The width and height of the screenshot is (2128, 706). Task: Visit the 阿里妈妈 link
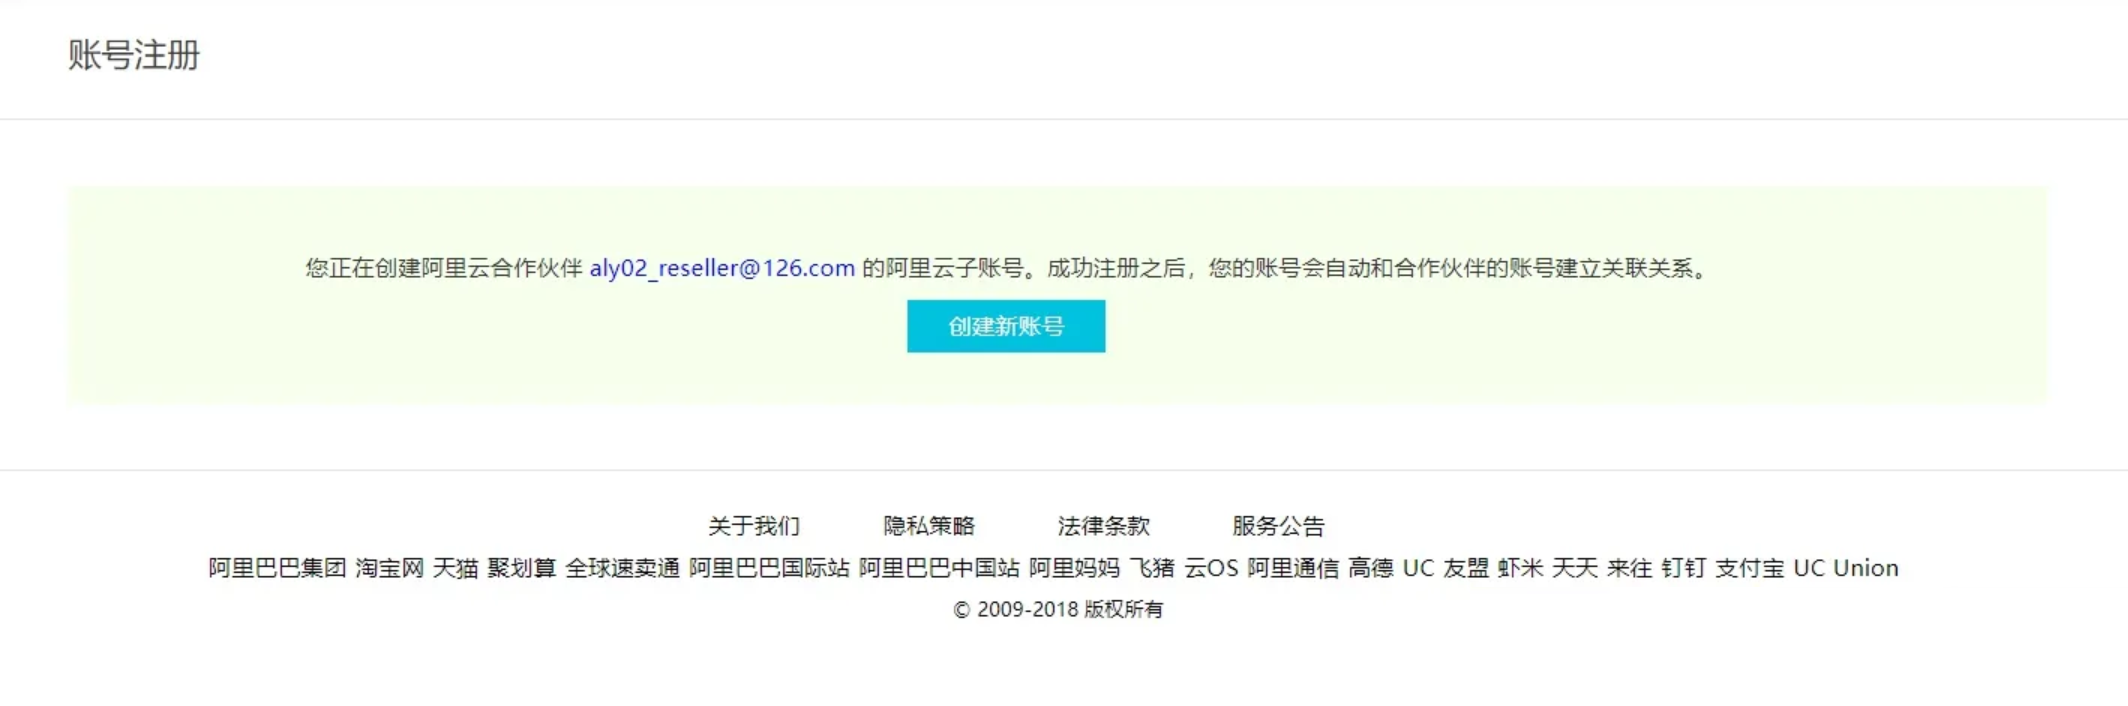click(1074, 568)
